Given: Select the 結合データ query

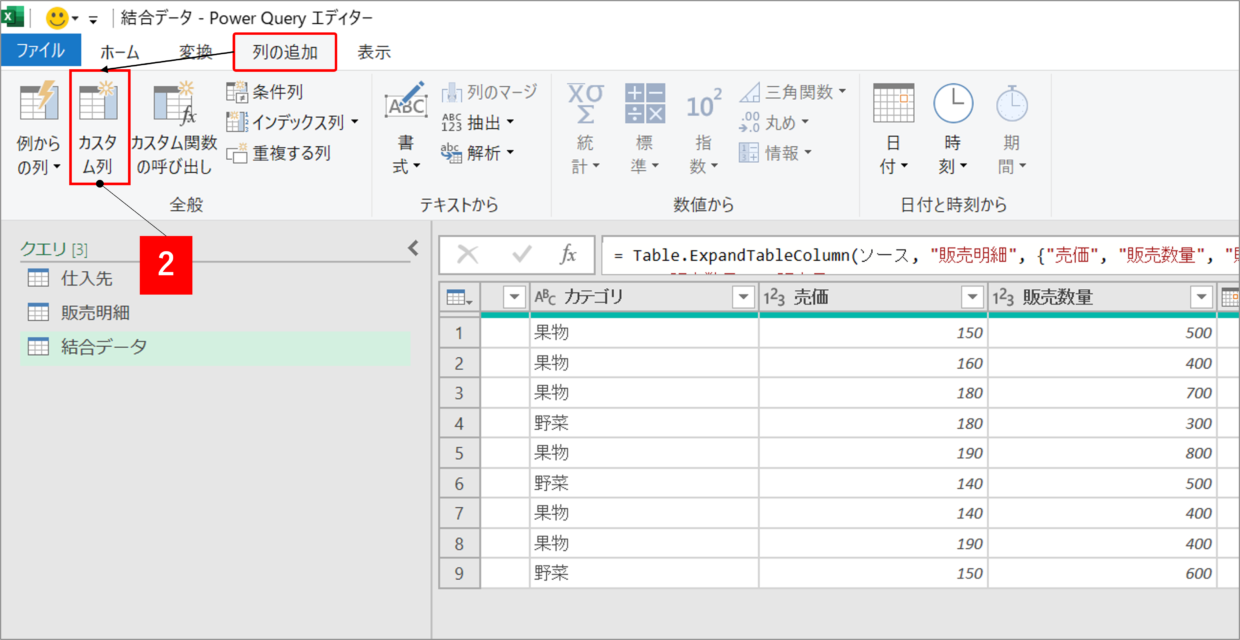Looking at the screenshot, I should tap(215, 347).
